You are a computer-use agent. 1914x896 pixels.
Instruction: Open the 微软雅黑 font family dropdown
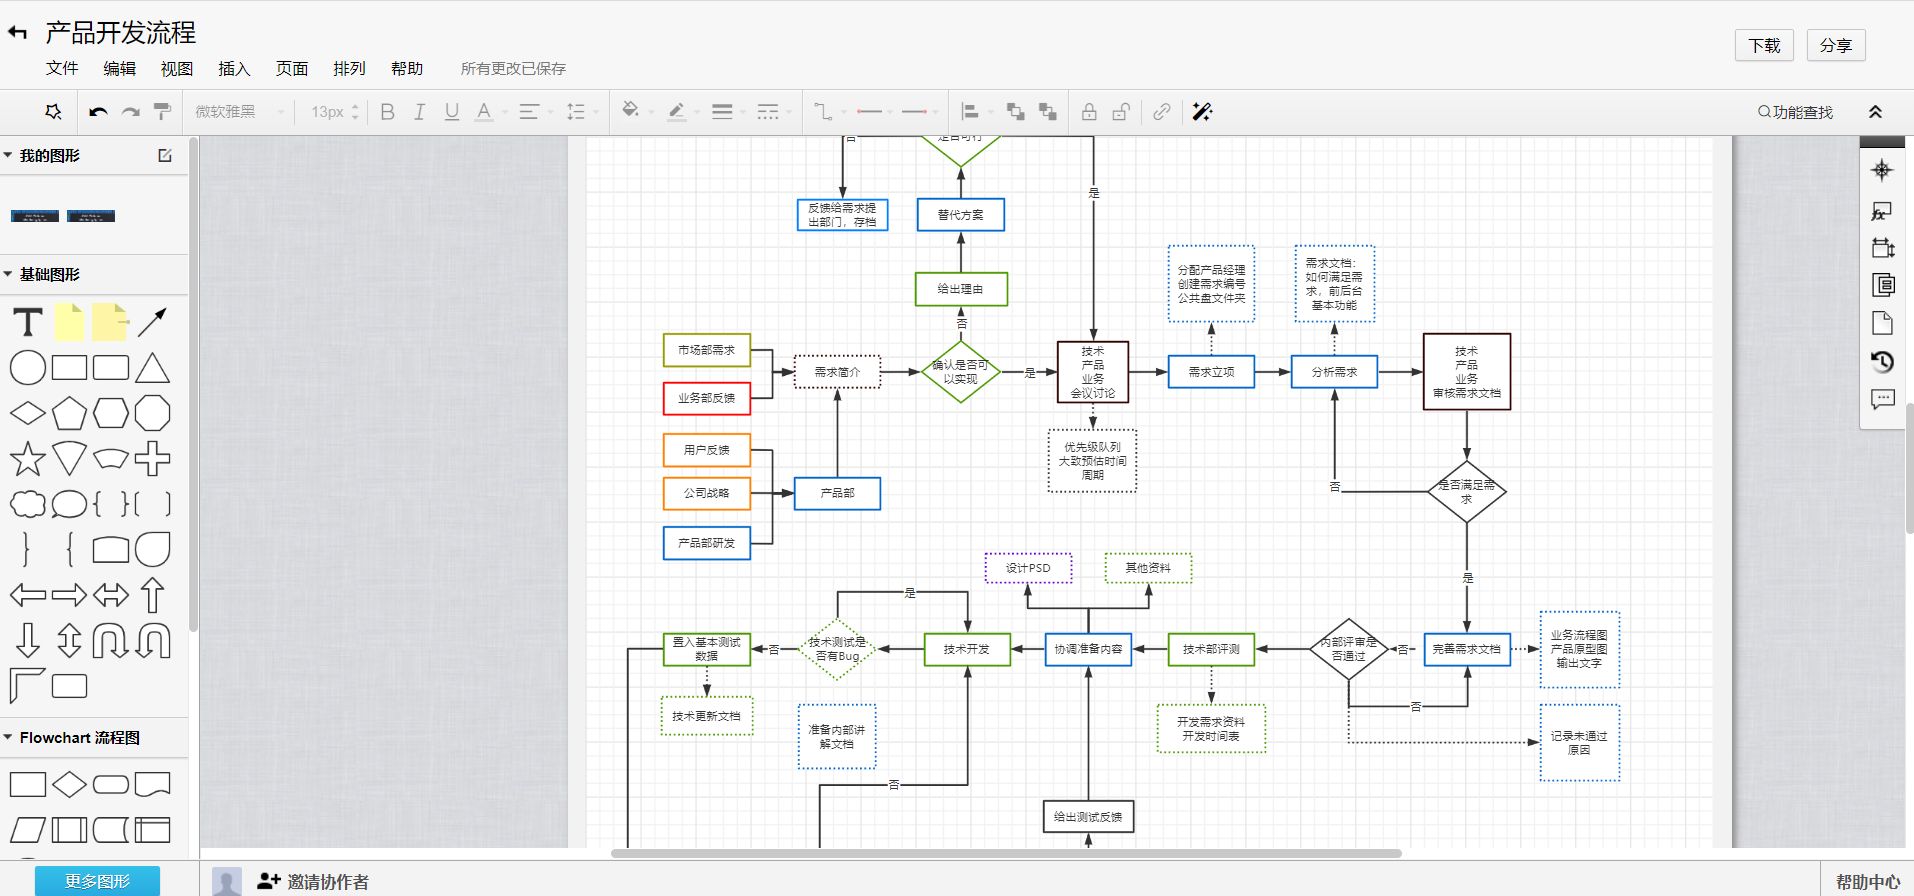pos(239,112)
